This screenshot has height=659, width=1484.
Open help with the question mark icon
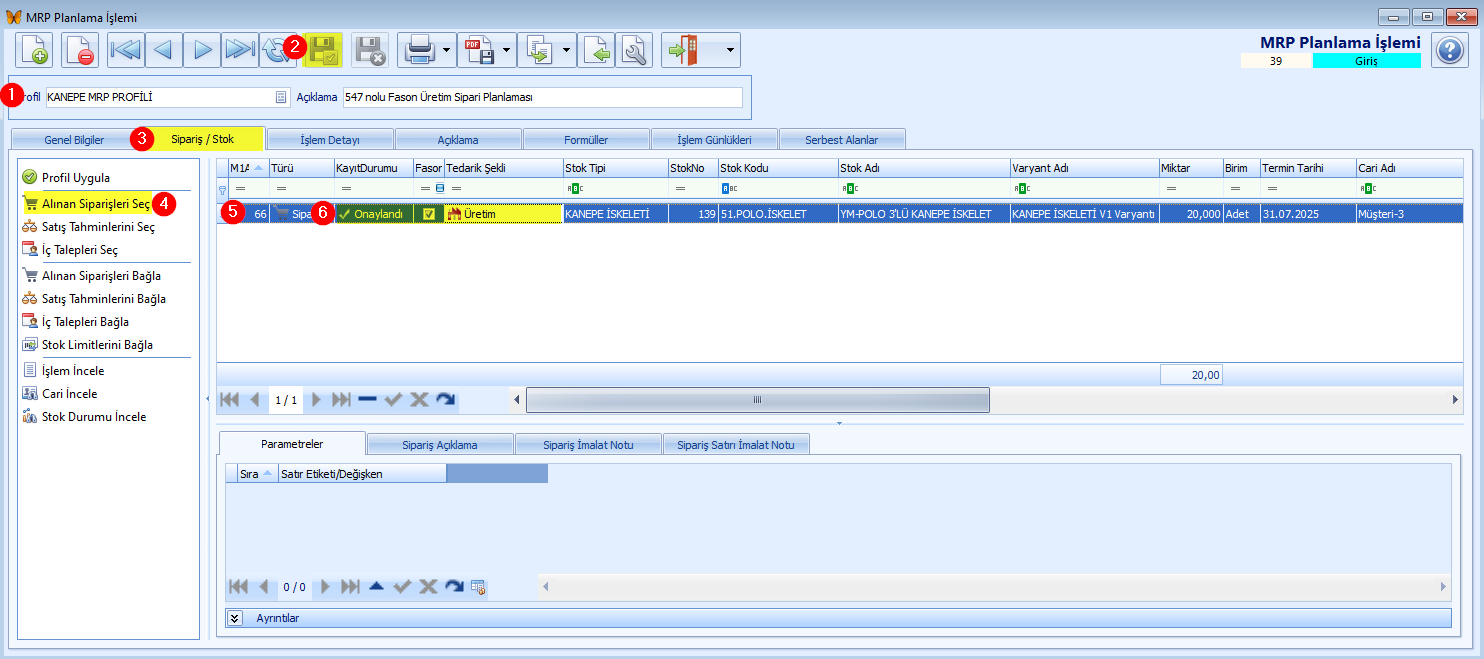1449,49
